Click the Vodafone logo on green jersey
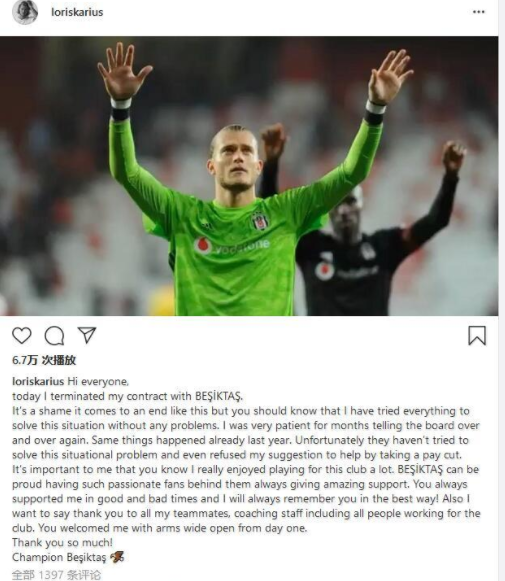Viewport: 505px width, 581px height. 232,246
